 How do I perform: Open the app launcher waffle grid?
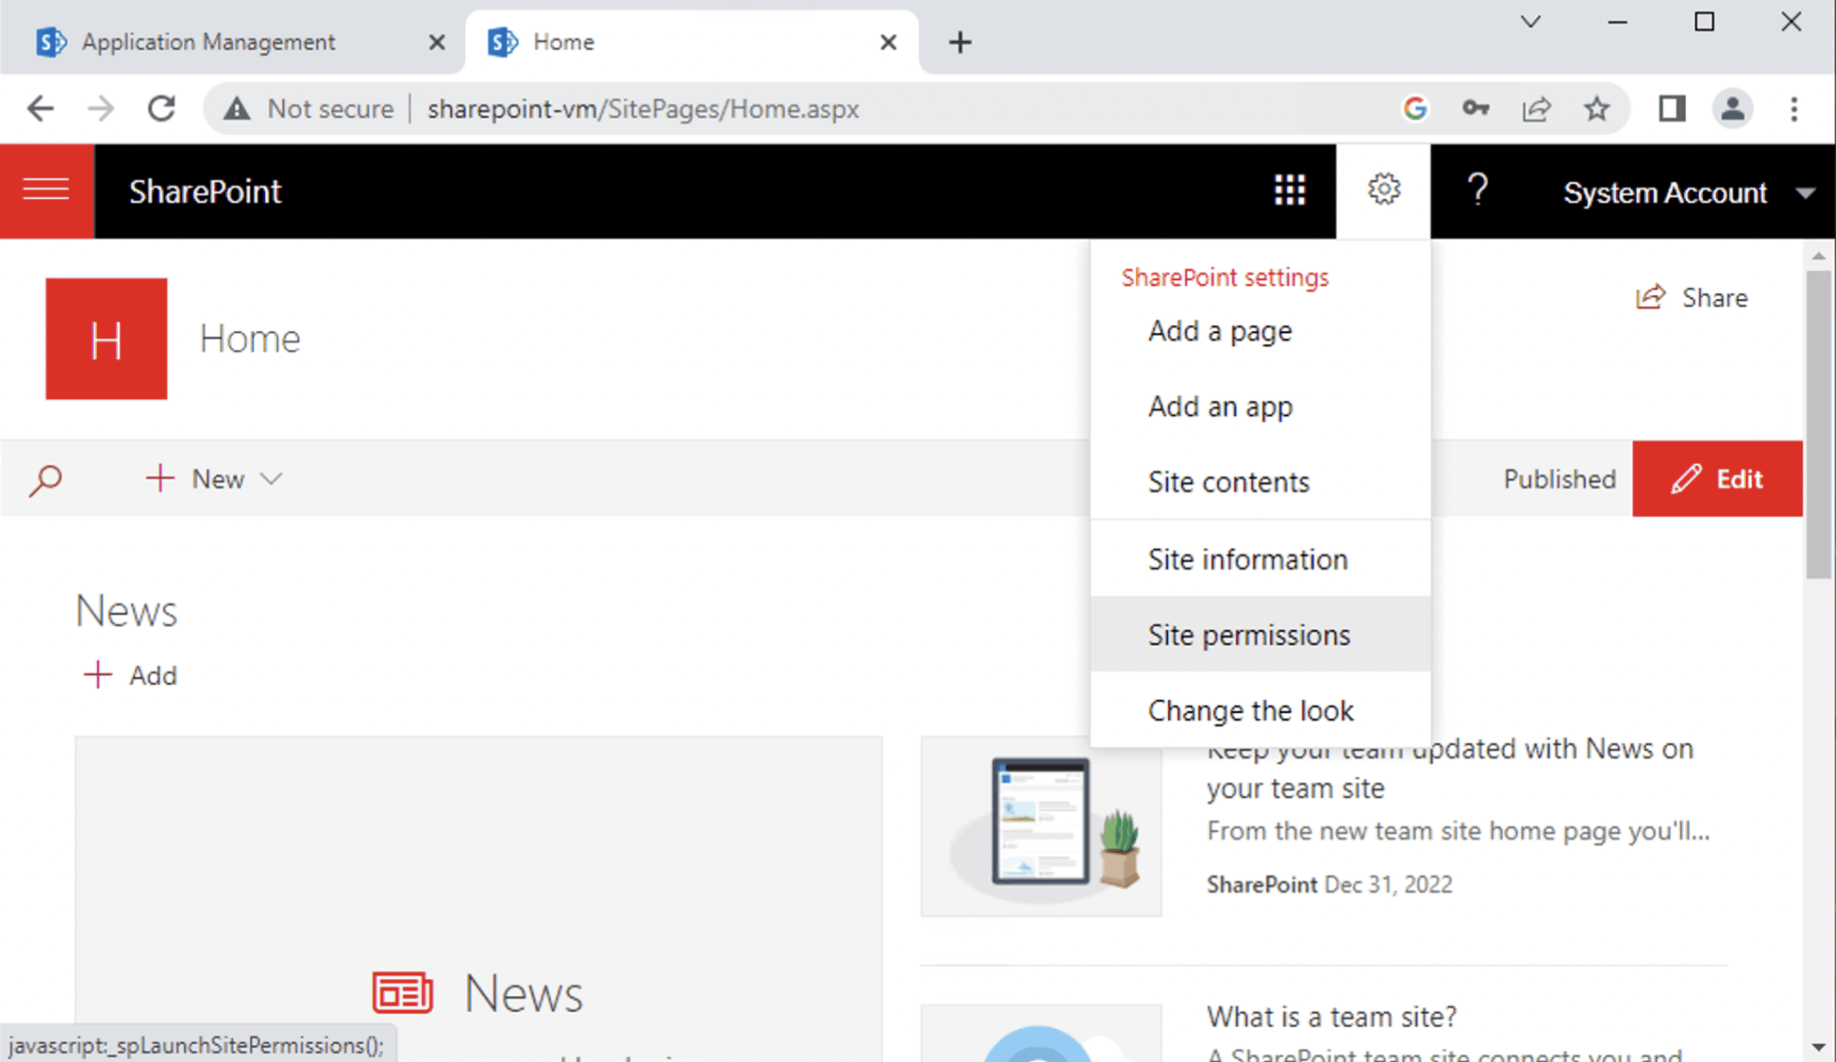coord(1289,190)
